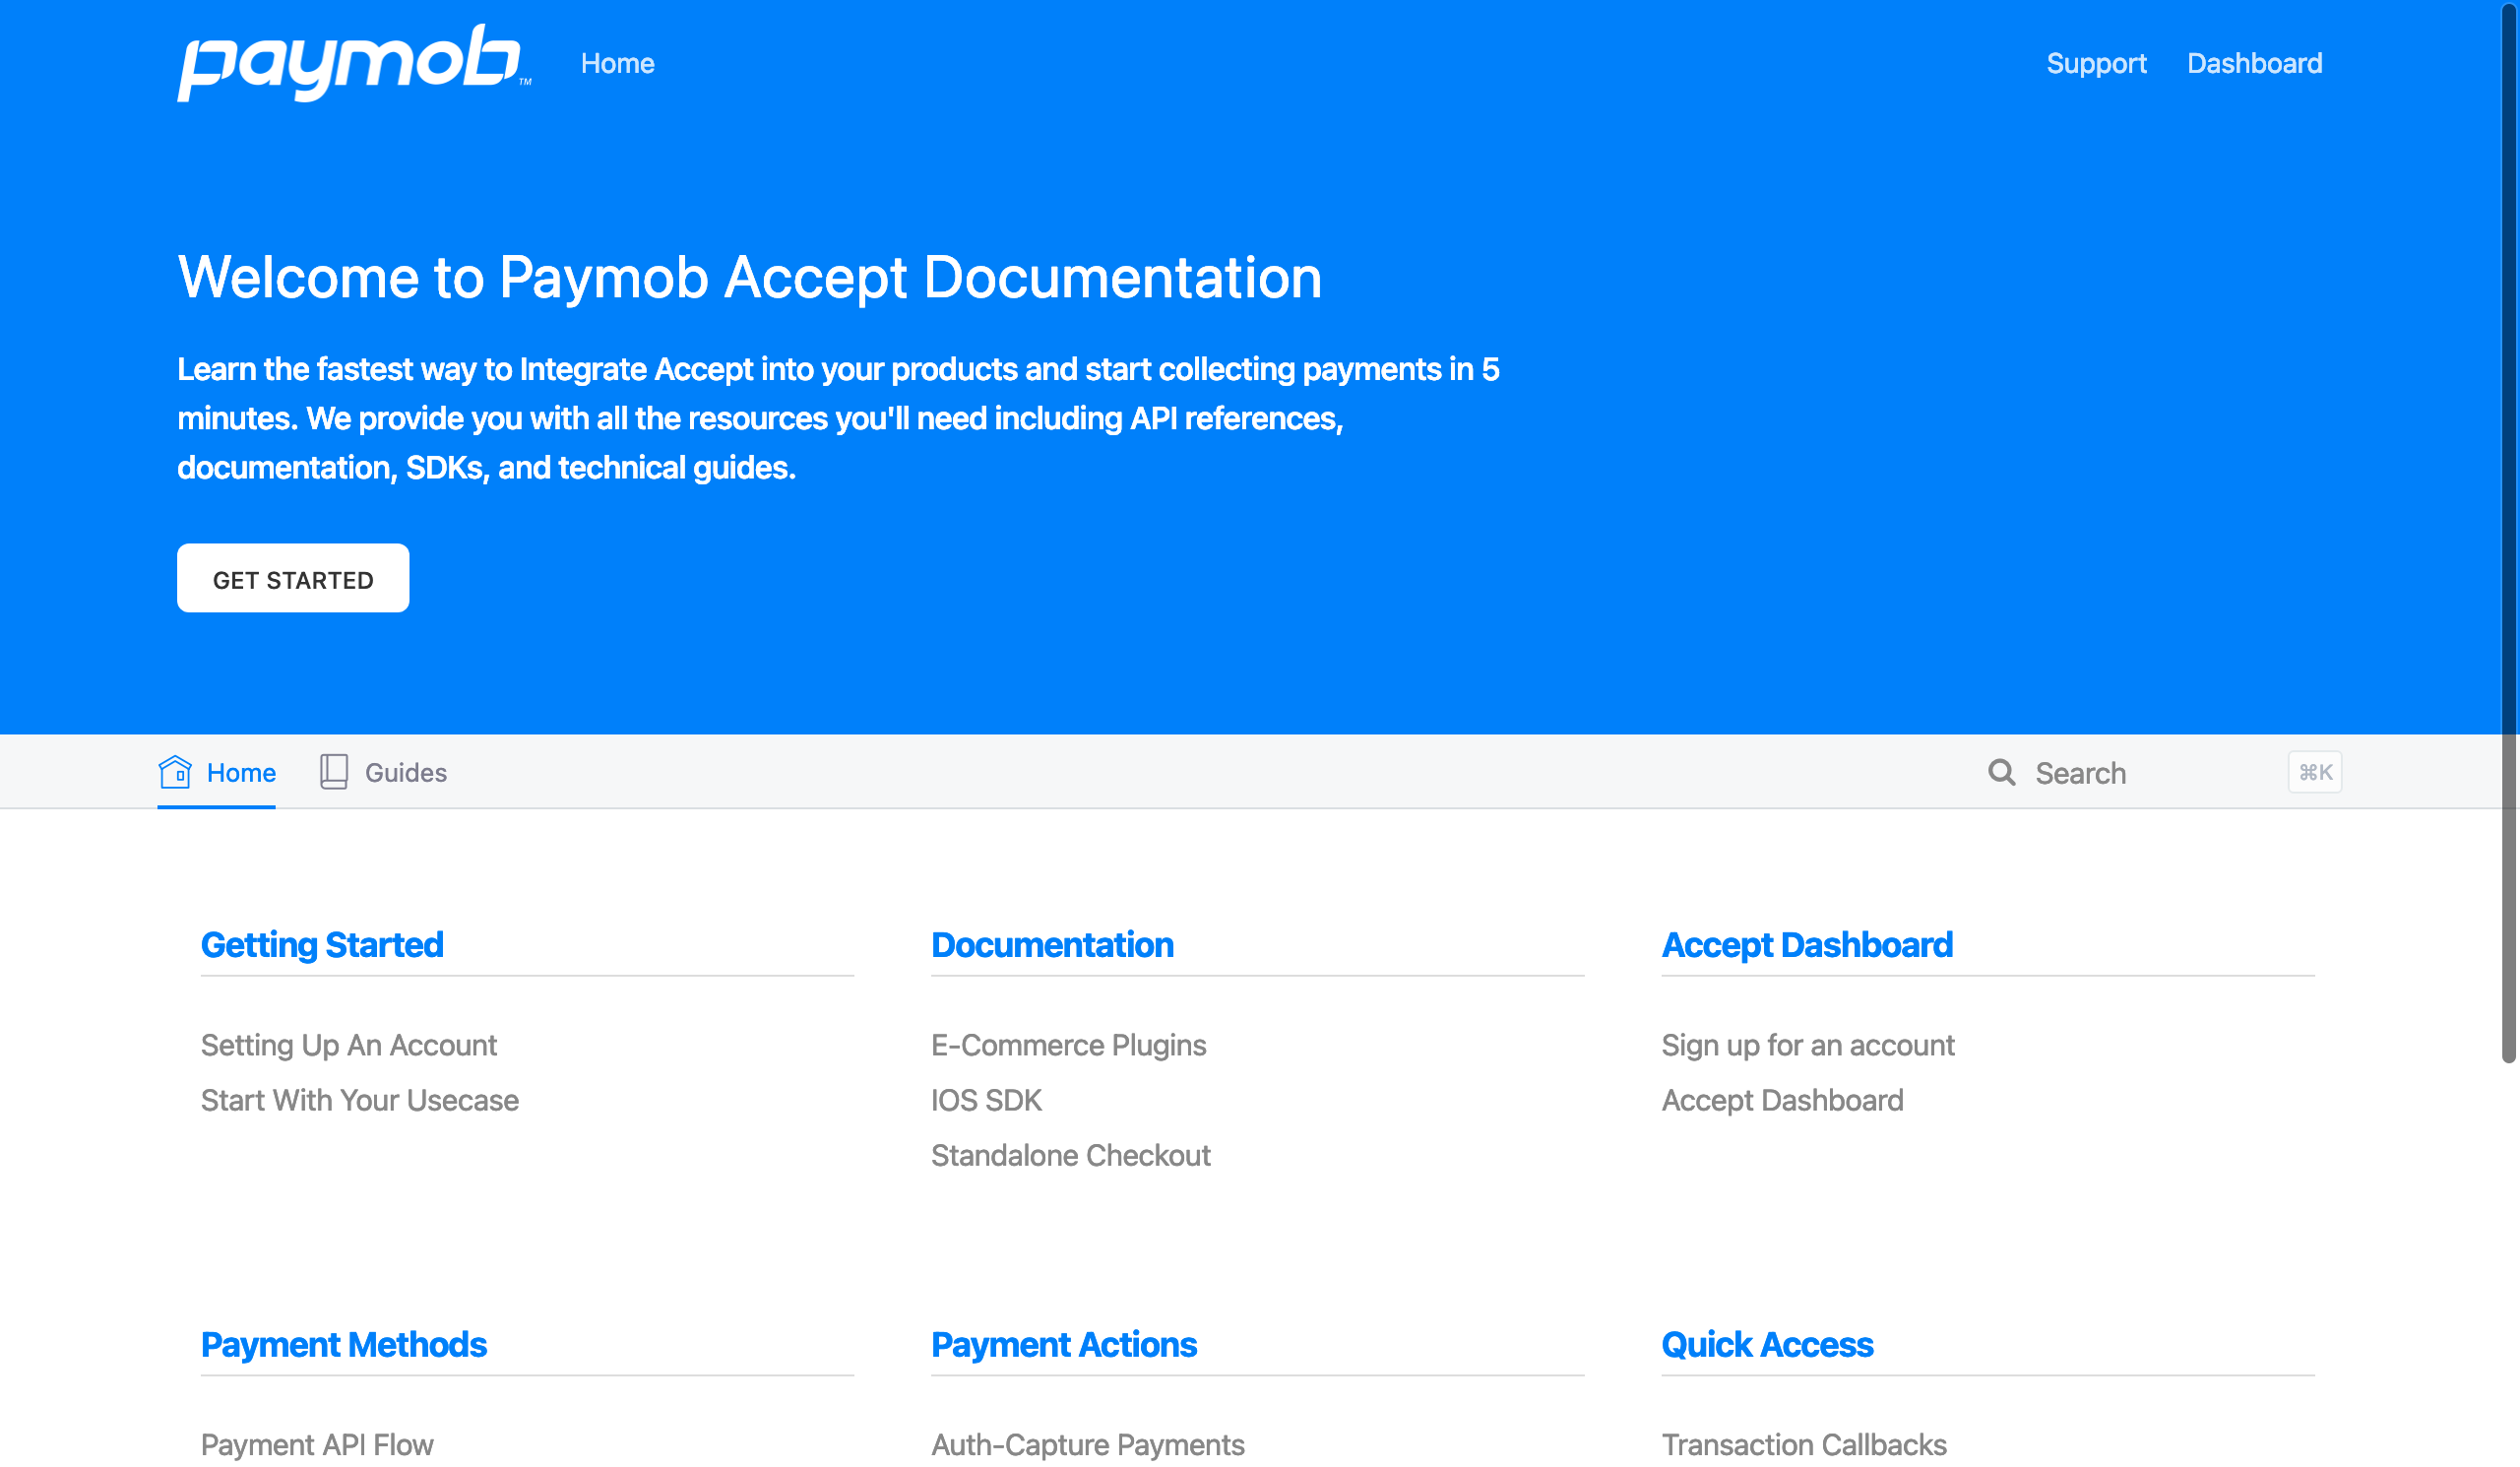This screenshot has width=2520, height=1467.
Task: Click the Welcome to Paymob Accept Documentation title
Action: [749, 277]
